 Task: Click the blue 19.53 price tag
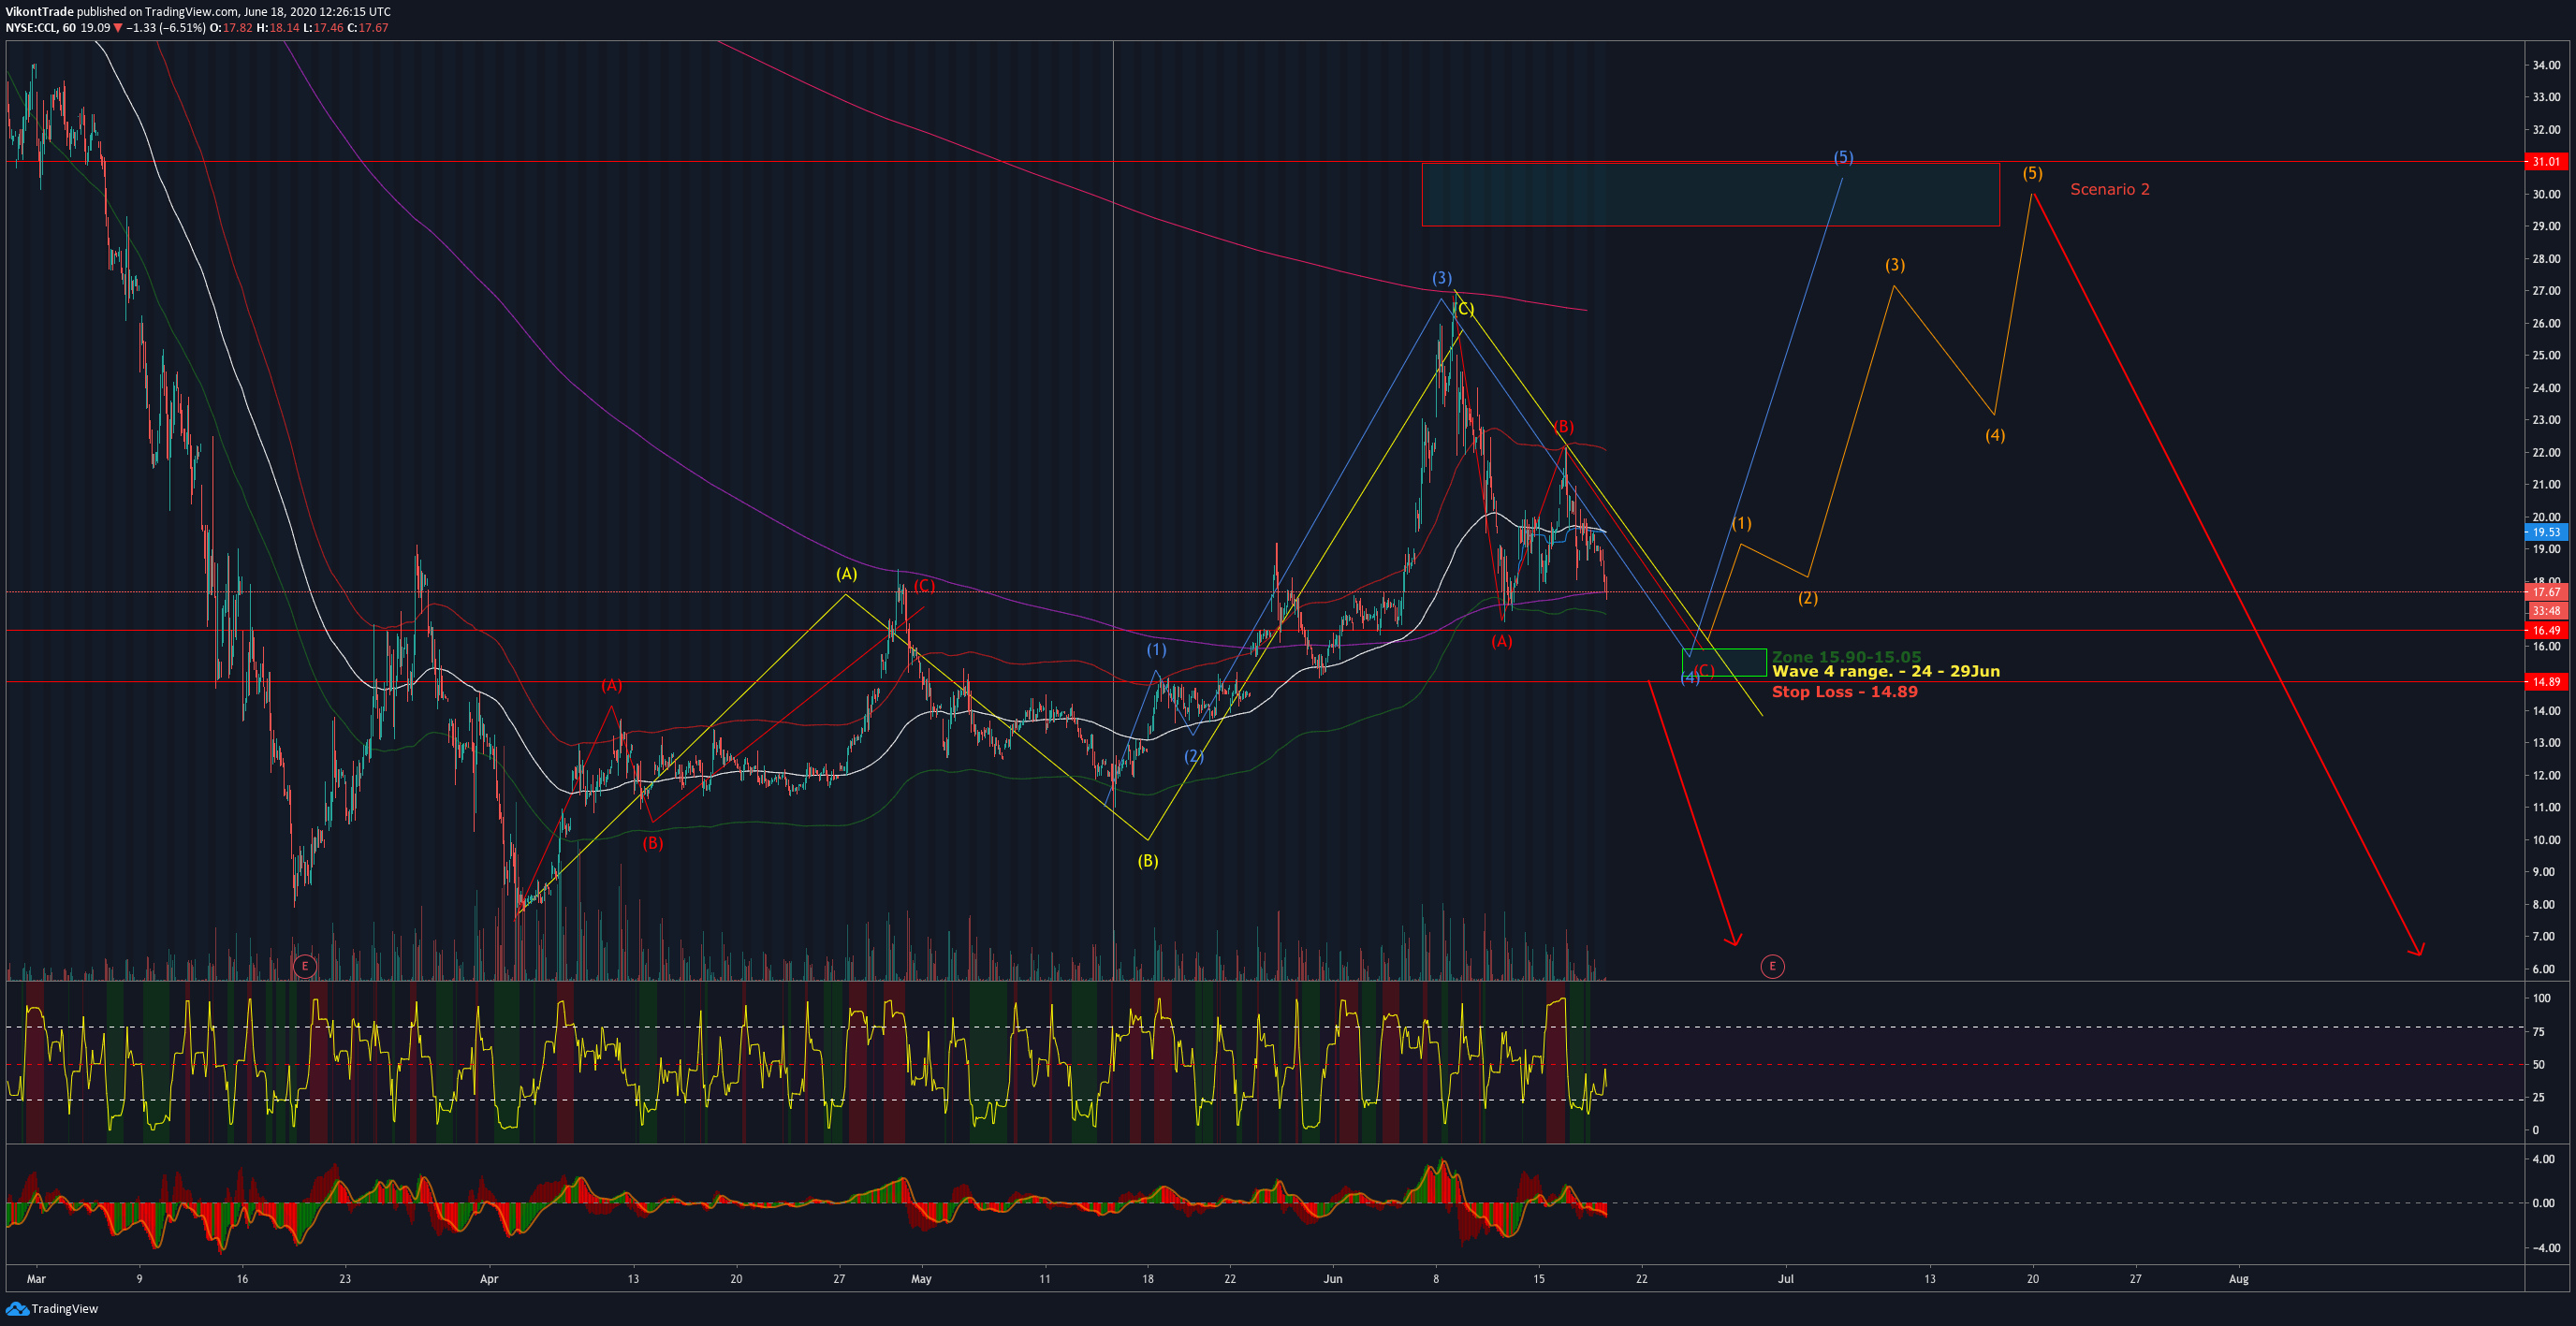pyautogui.click(x=2546, y=532)
